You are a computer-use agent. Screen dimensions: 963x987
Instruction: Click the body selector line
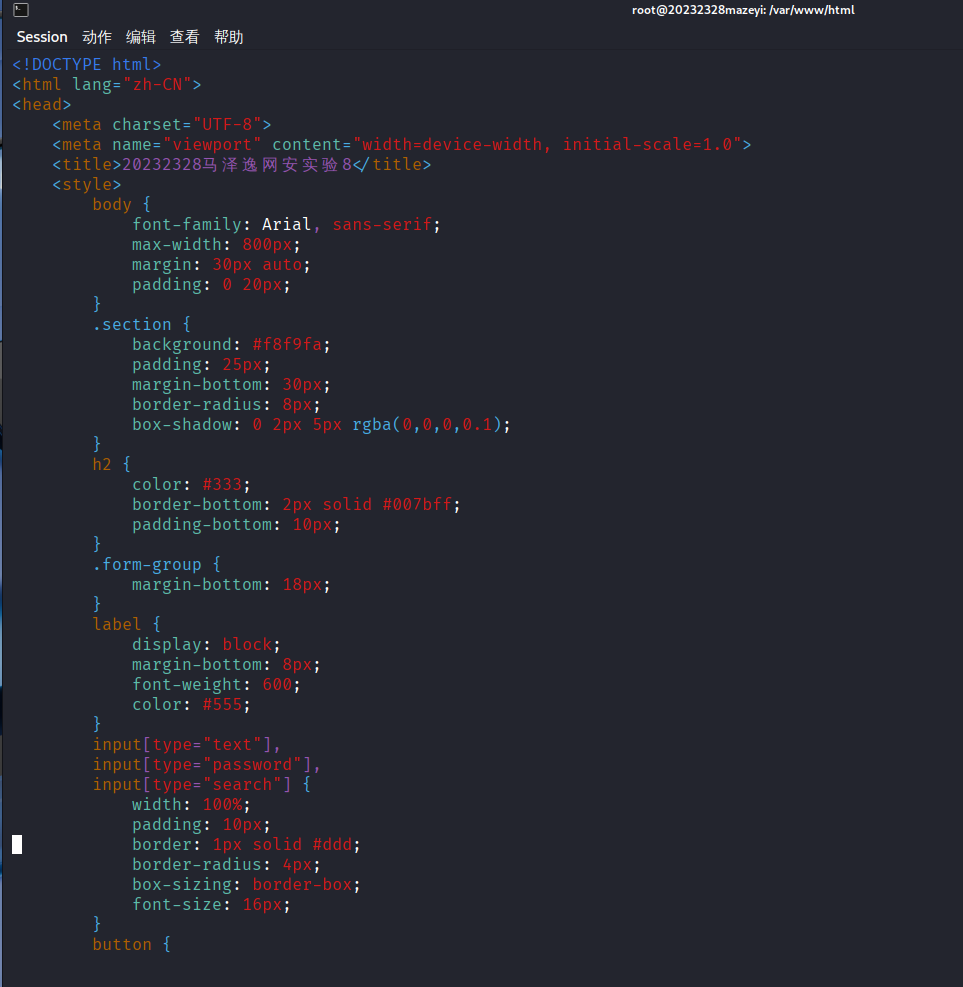tap(121, 205)
